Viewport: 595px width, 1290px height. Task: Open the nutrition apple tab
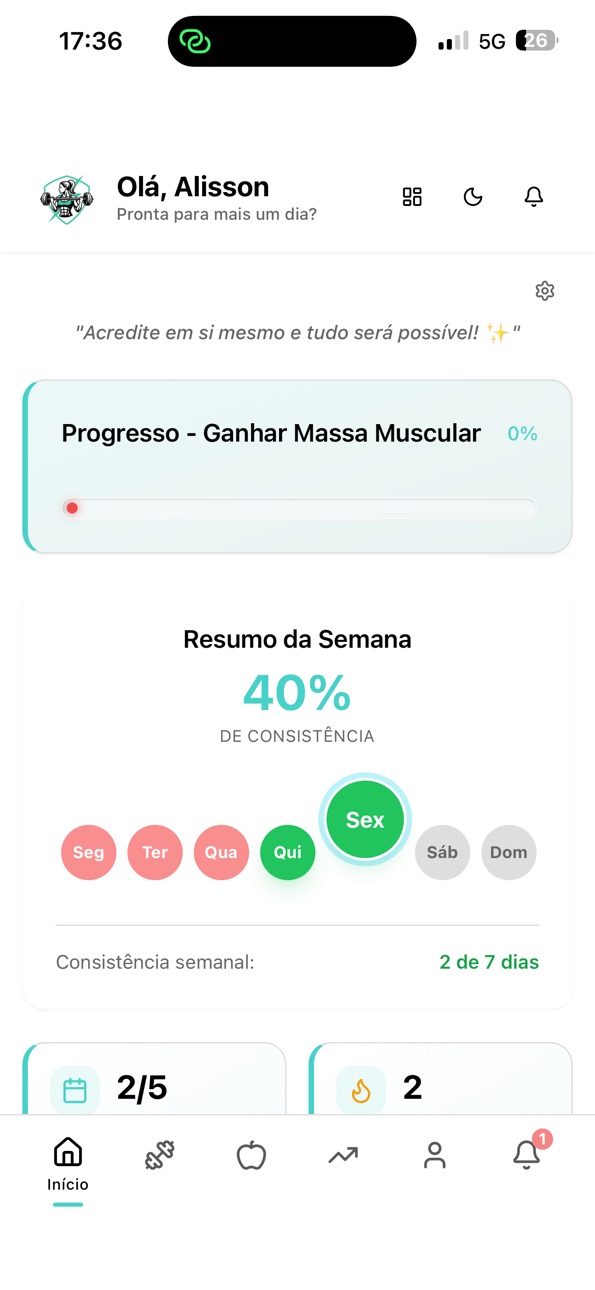coord(251,1155)
